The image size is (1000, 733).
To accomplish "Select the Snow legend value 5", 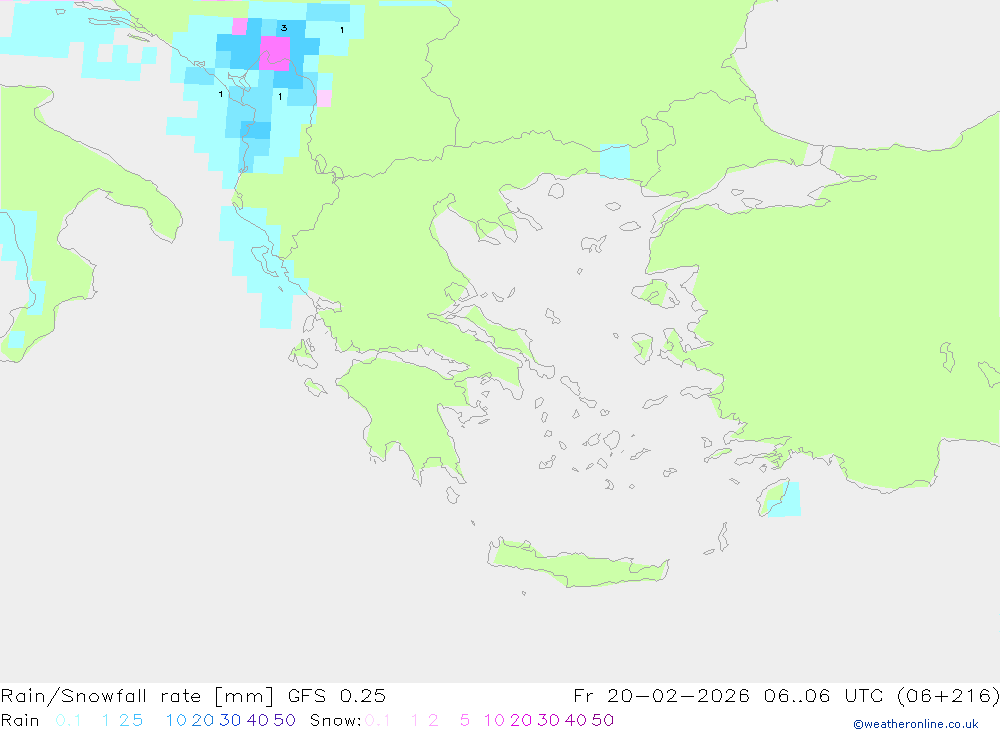I will [465, 720].
